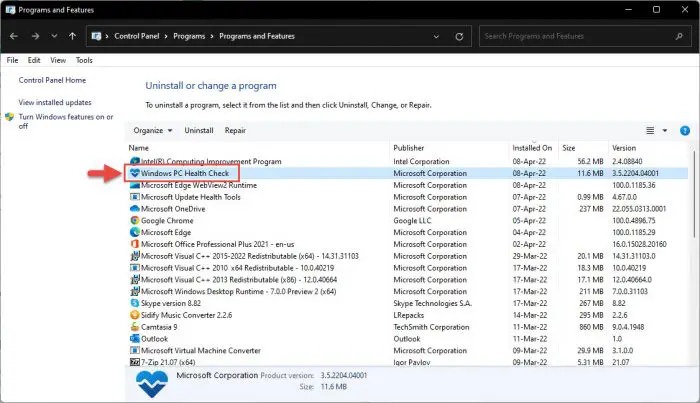Click 'Google LLC' publisher cell
700x403 pixels.
[412, 220]
